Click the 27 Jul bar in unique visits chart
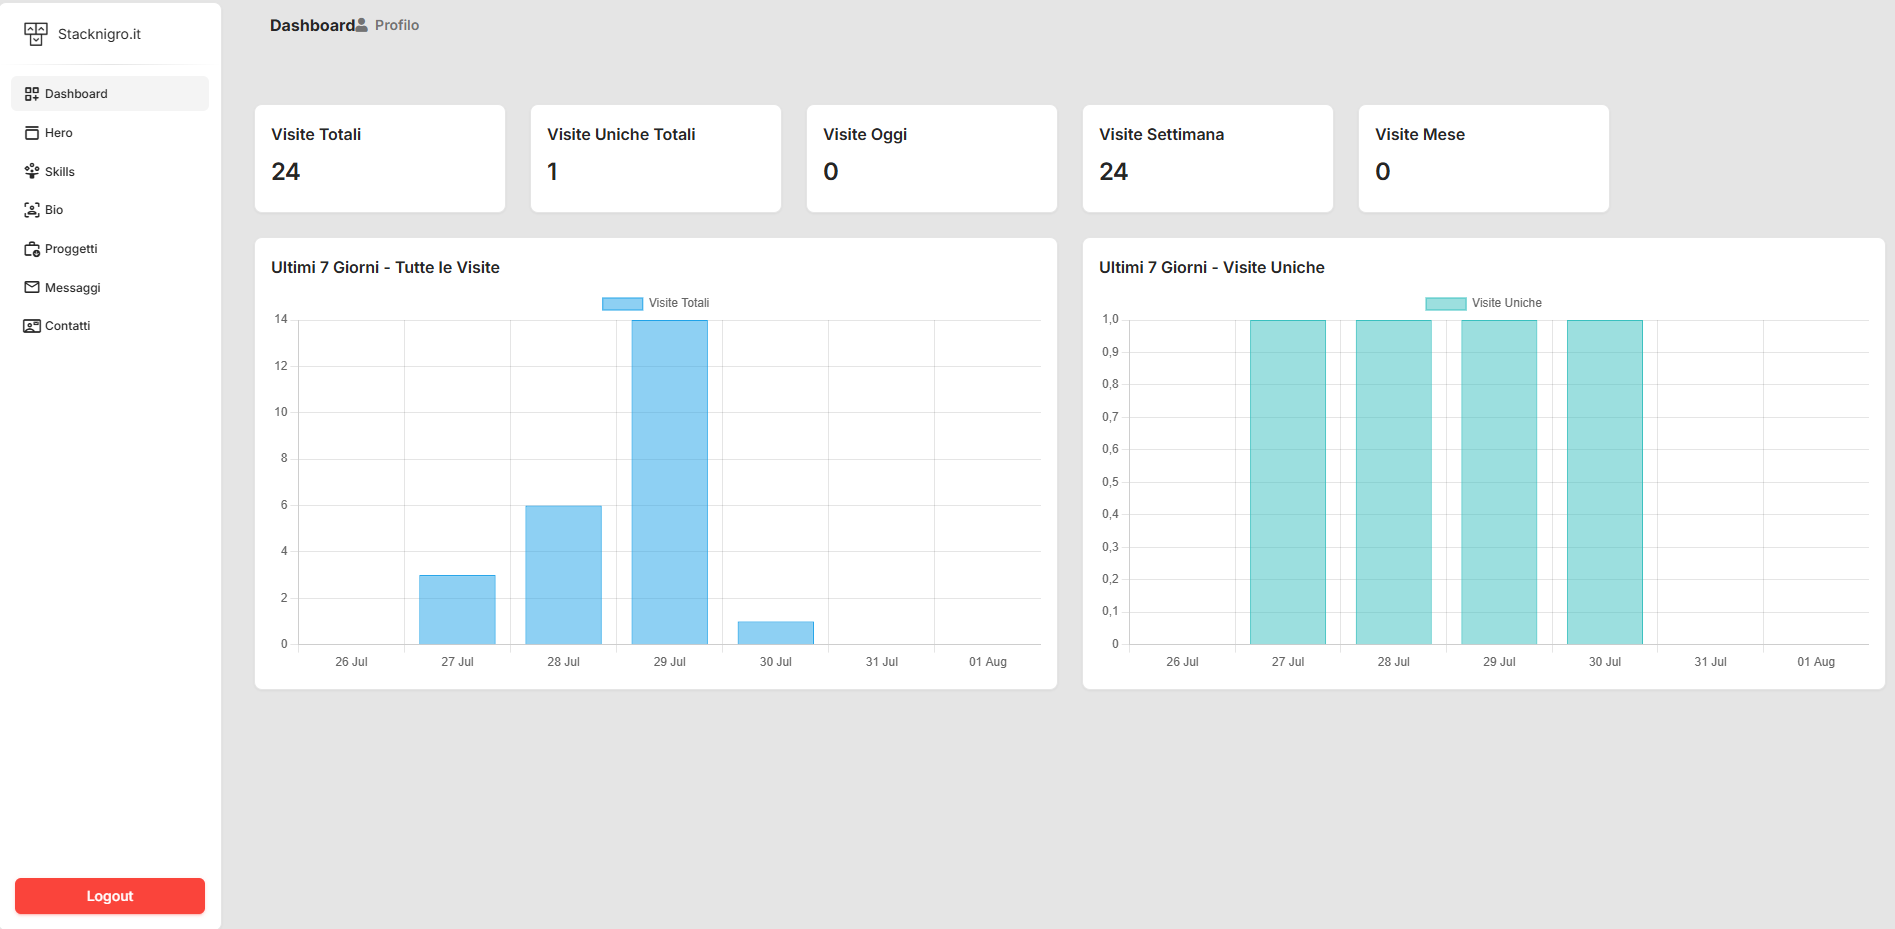1895x929 pixels. tap(1287, 482)
